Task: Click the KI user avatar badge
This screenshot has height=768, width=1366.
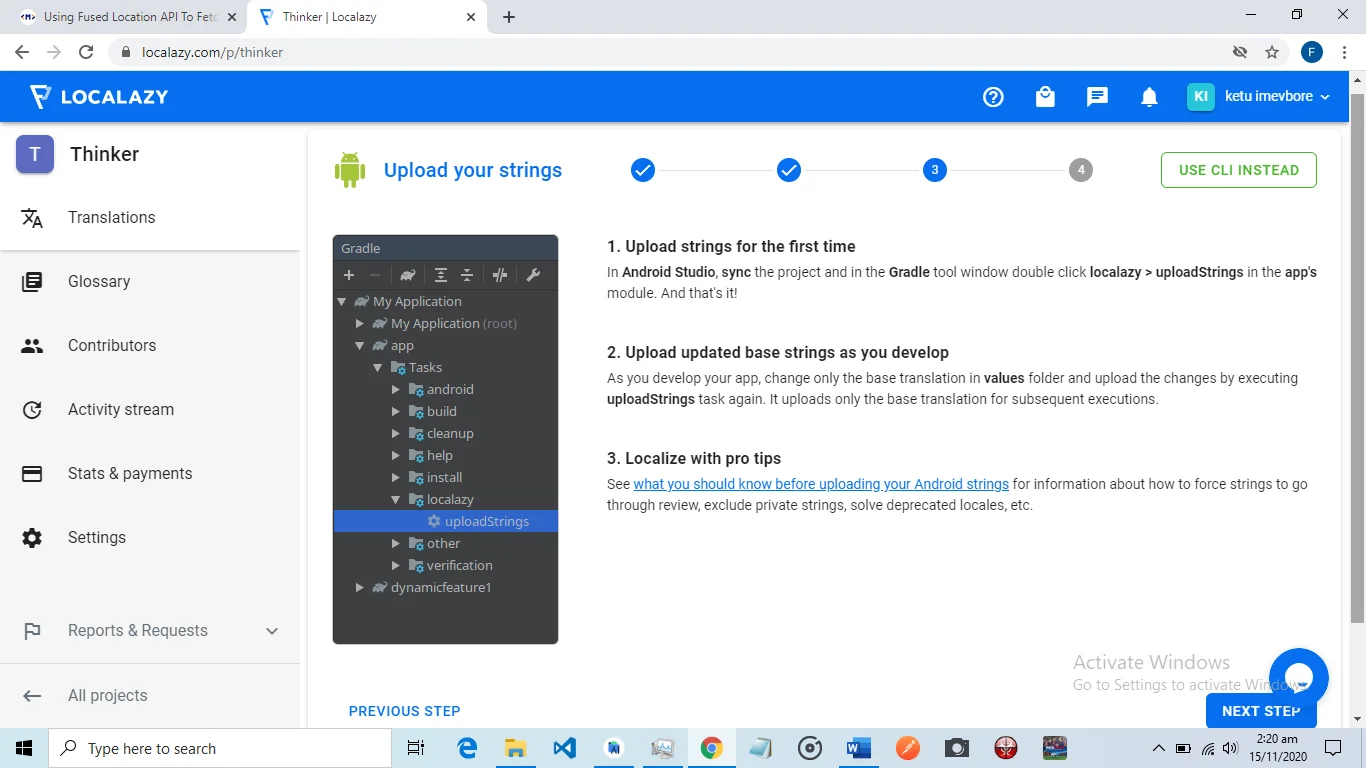Action: 1201,97
